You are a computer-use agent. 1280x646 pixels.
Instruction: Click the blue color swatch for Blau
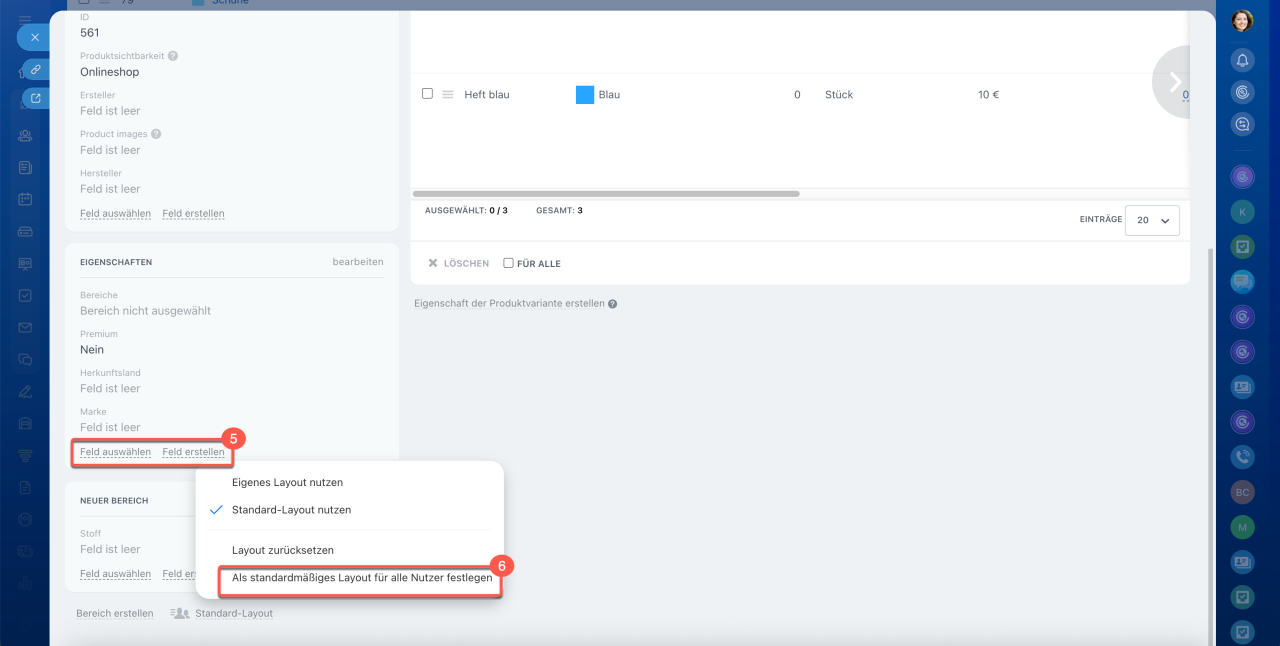(x=585, y=95)
